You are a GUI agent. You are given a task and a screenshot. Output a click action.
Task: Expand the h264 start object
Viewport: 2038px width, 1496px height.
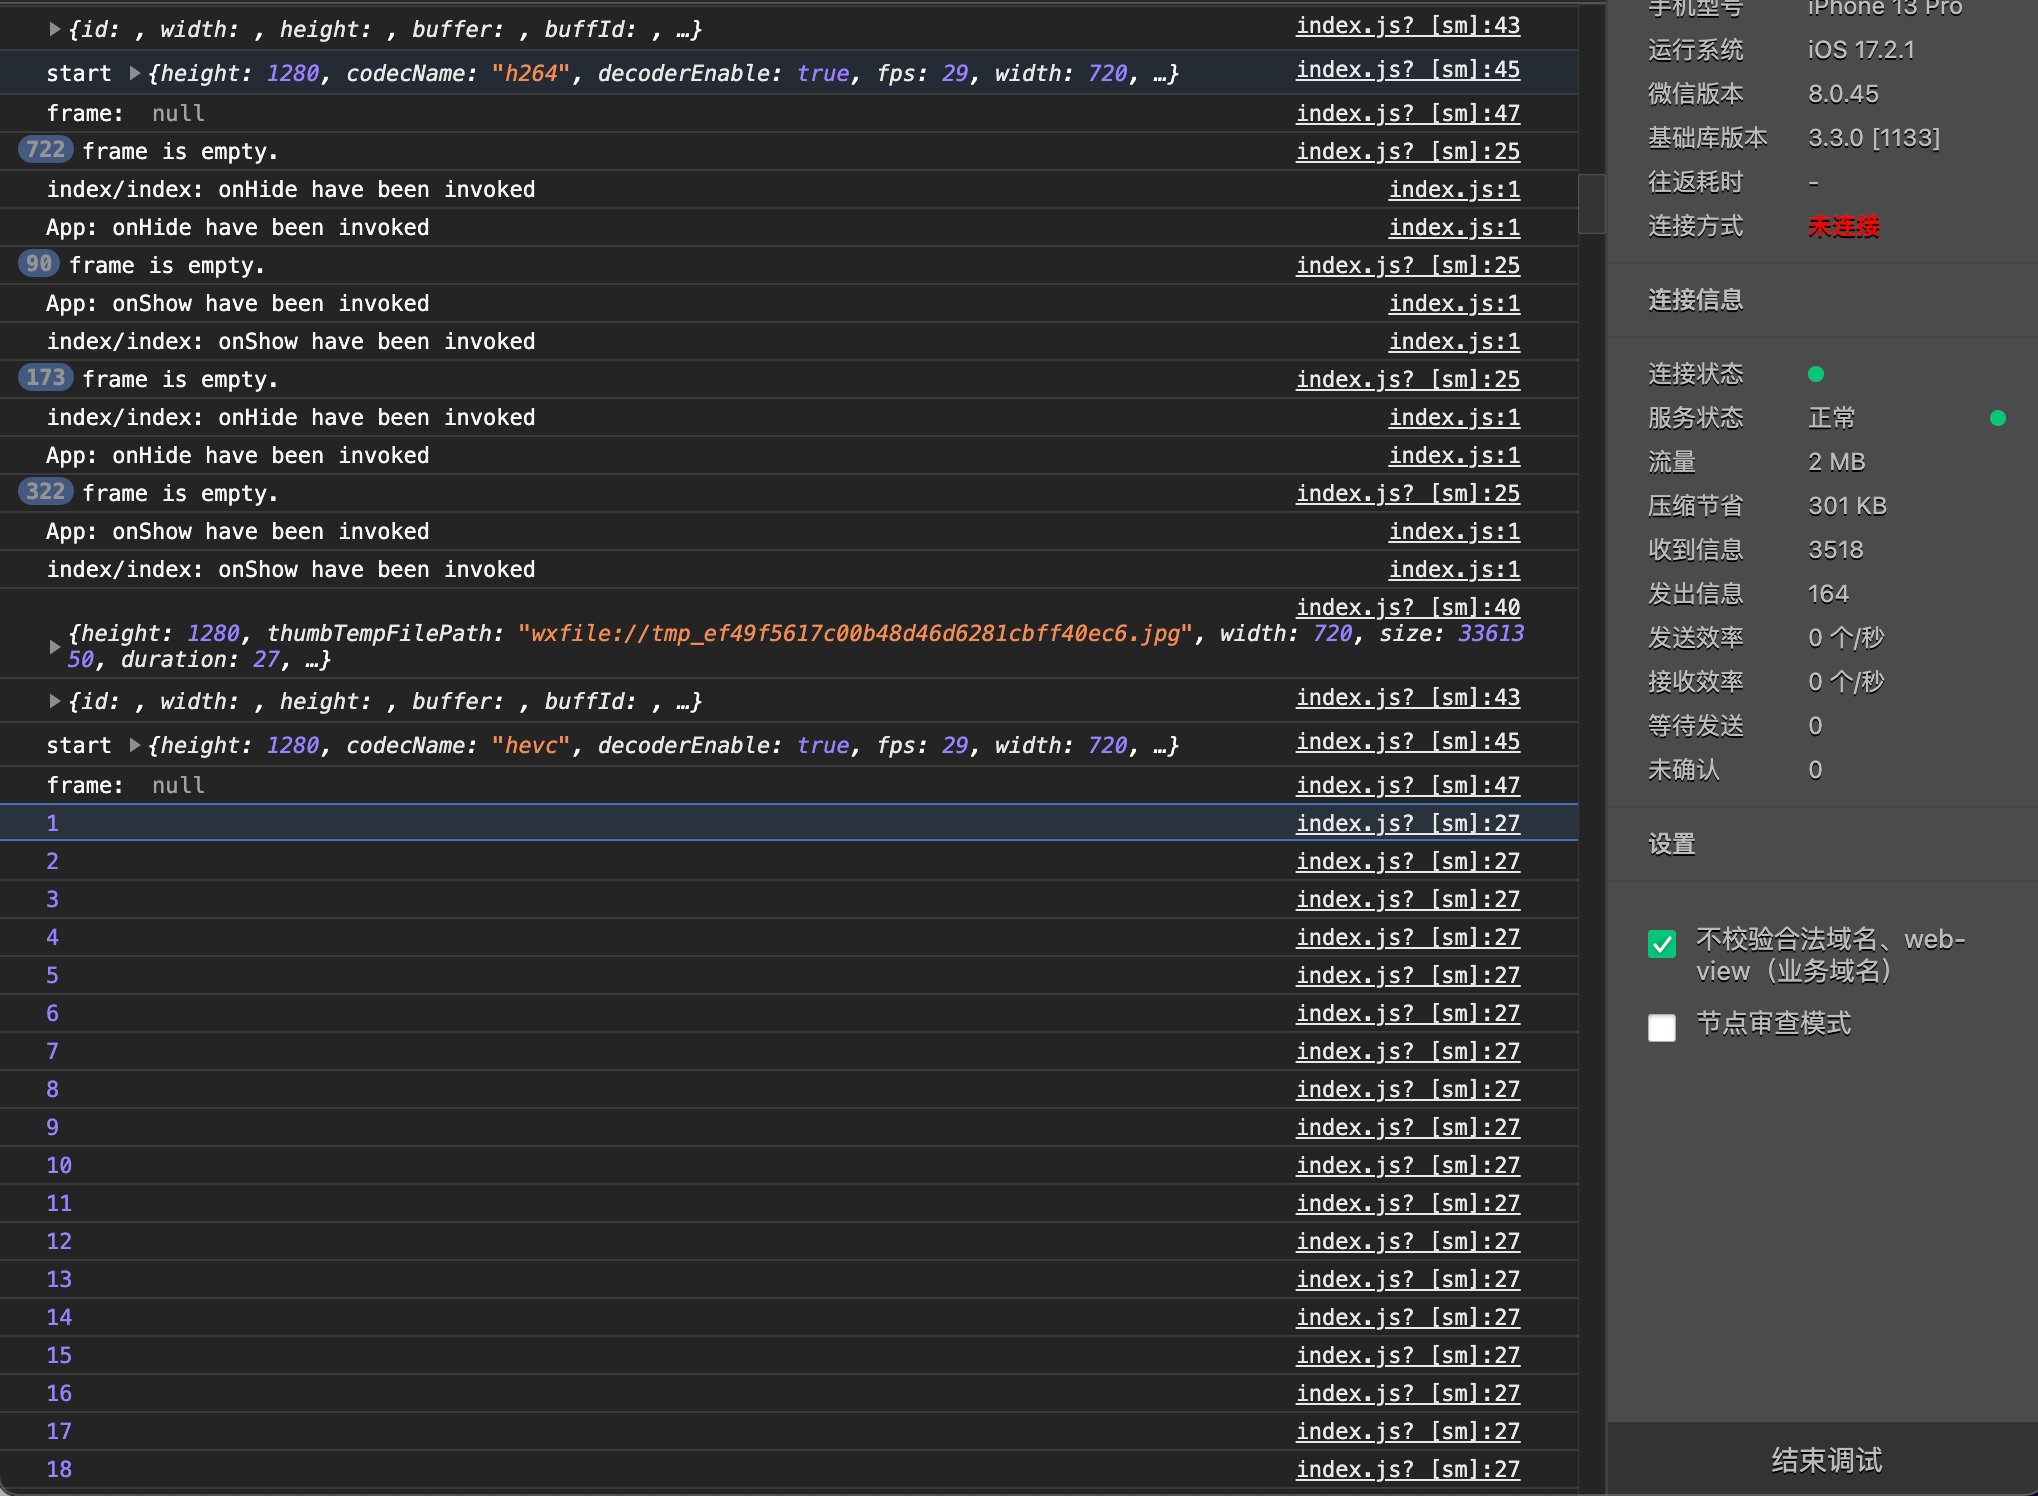point(135,73)
